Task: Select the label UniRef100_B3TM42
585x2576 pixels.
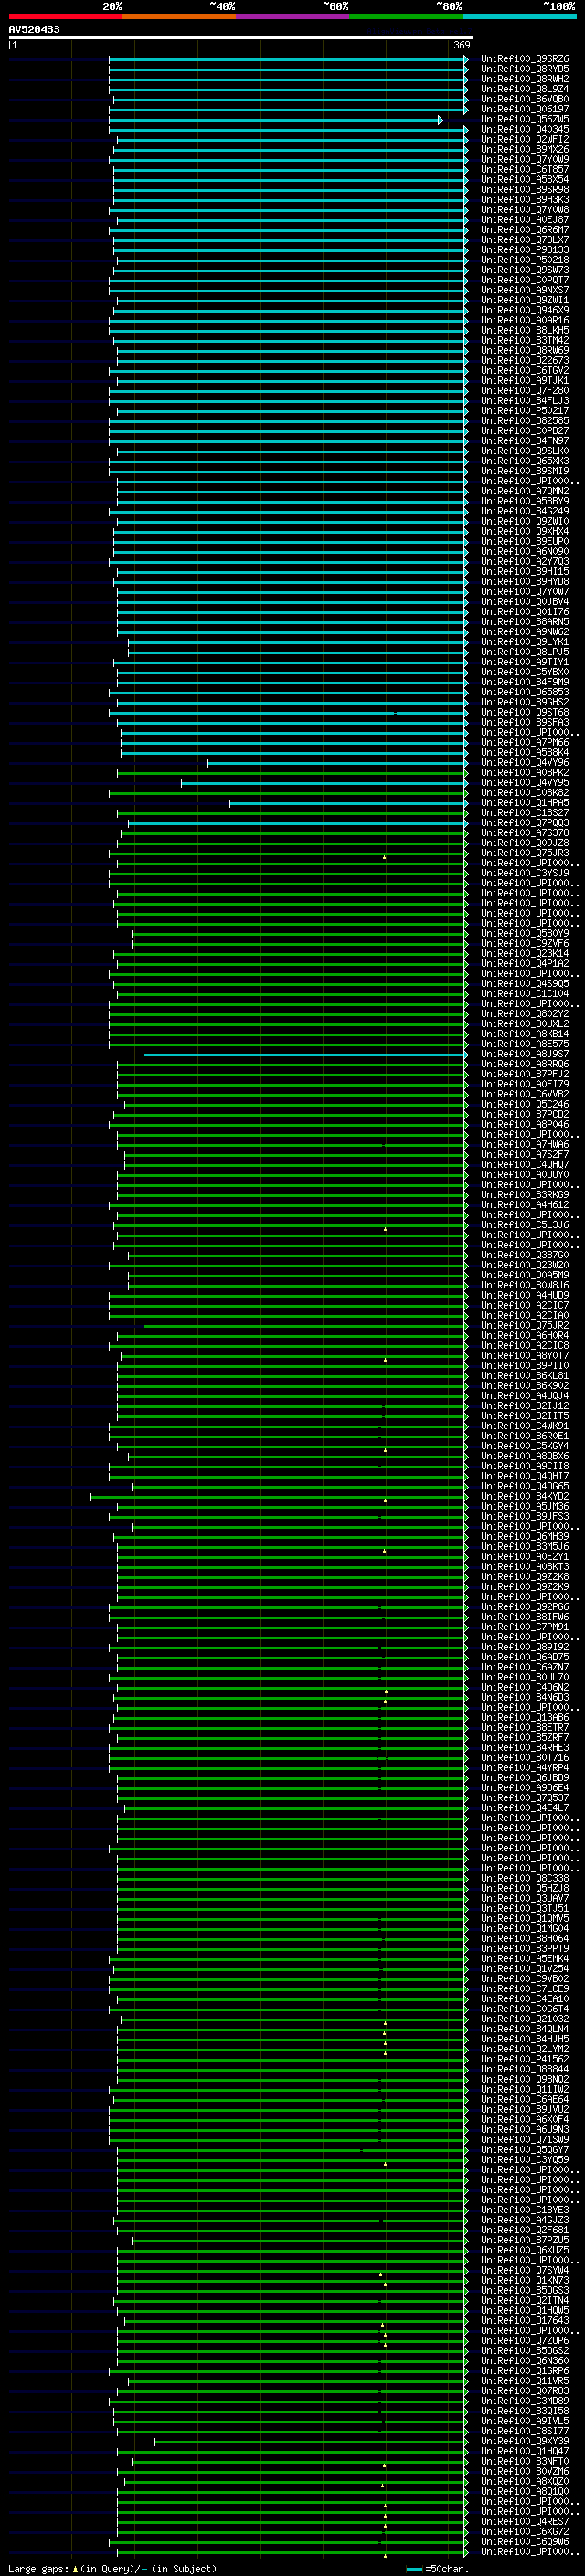Action: 525,340
